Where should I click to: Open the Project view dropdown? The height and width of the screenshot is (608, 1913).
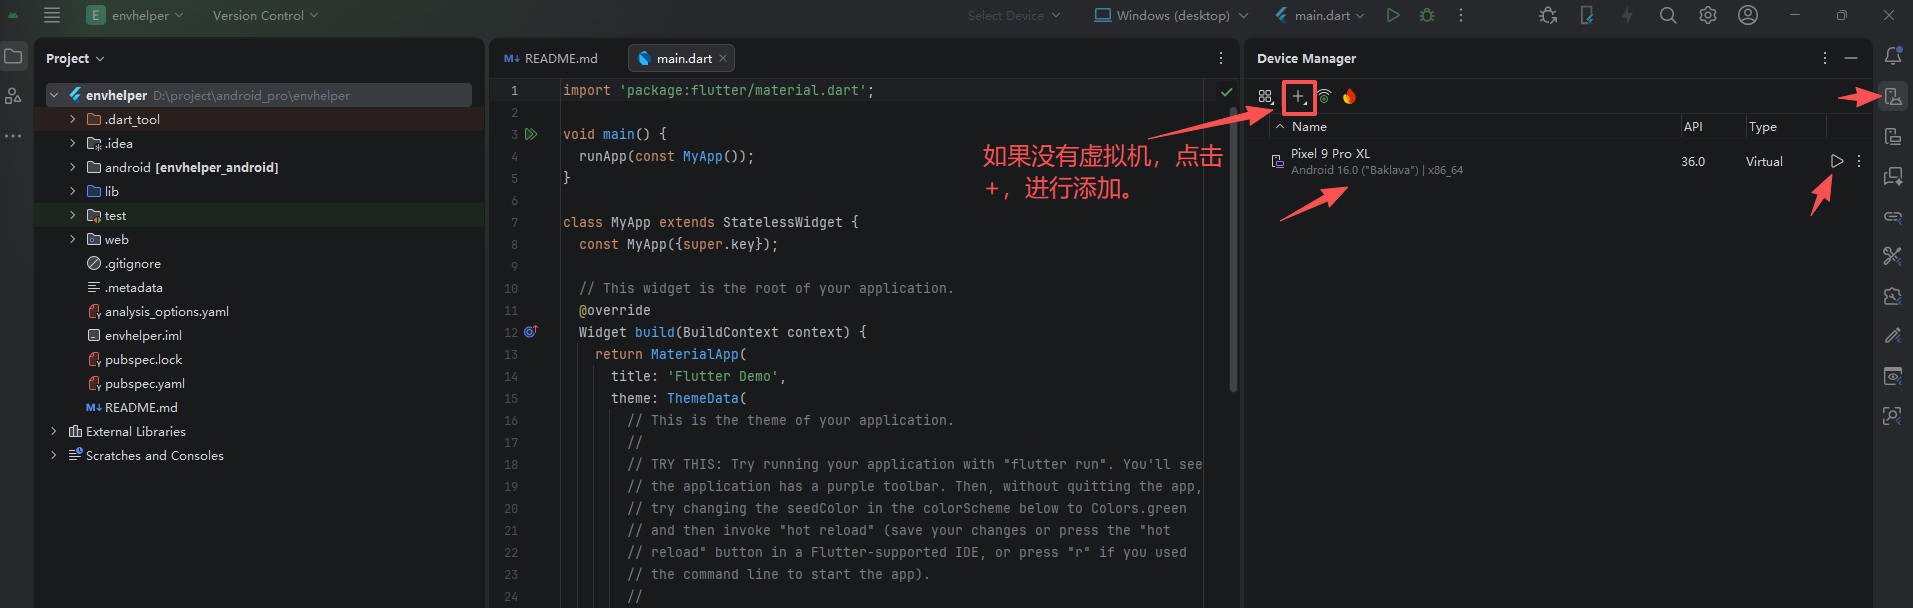(75, 58)
